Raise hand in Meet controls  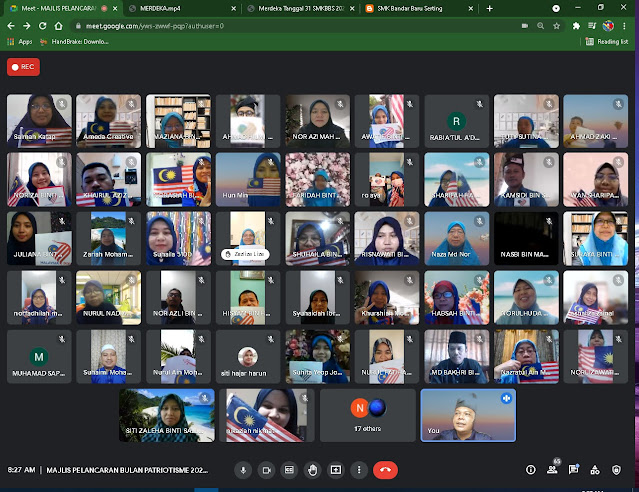[313, 470]
